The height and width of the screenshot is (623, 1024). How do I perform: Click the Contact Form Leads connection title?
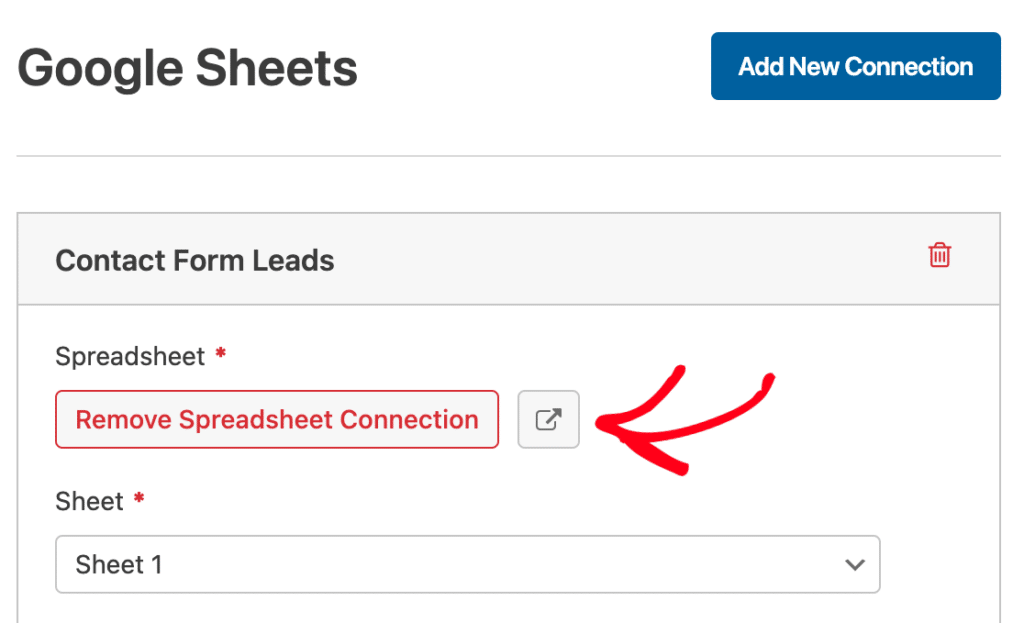pos(195,261)
